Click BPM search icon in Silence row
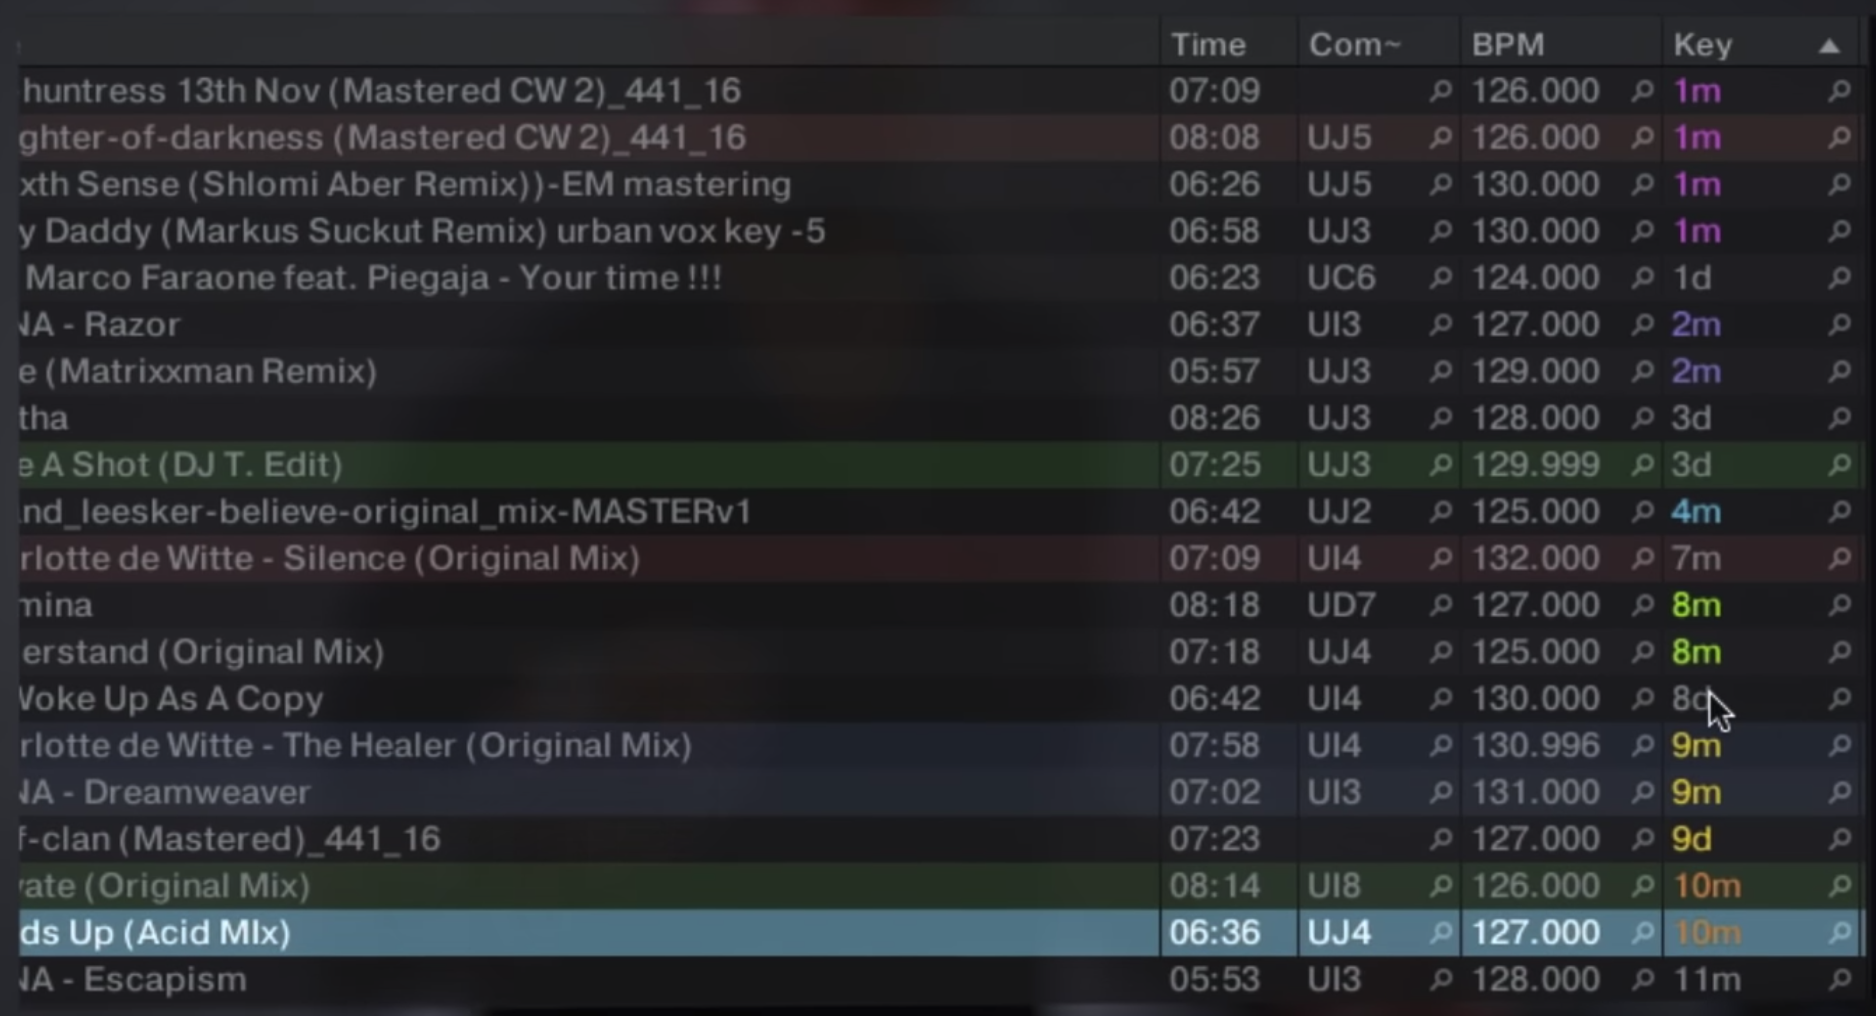Image resolution: width=1876 pixels, height=1016 pixels. (x=1641, y=559)
